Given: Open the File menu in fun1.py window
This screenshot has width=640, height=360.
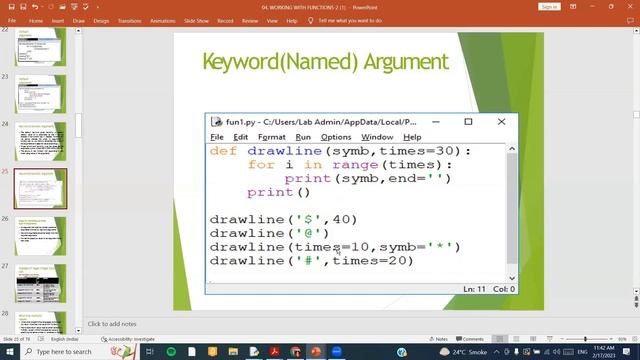Looking at the screenshot, I should (x=217, y=137).
